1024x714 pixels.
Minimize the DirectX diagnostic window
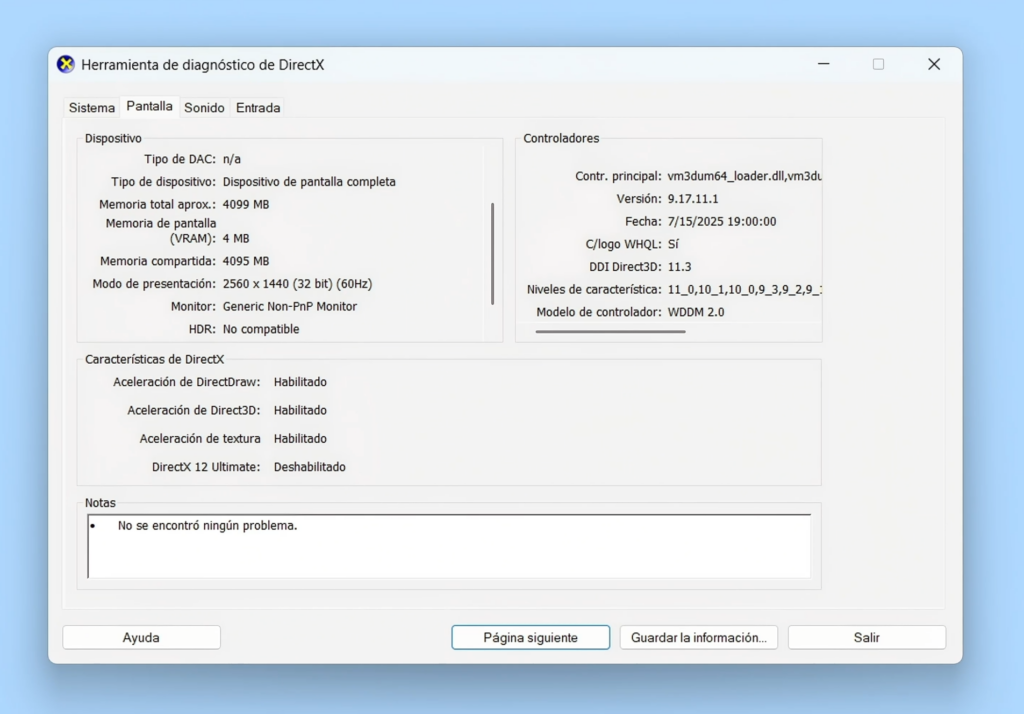click(823, 63)
